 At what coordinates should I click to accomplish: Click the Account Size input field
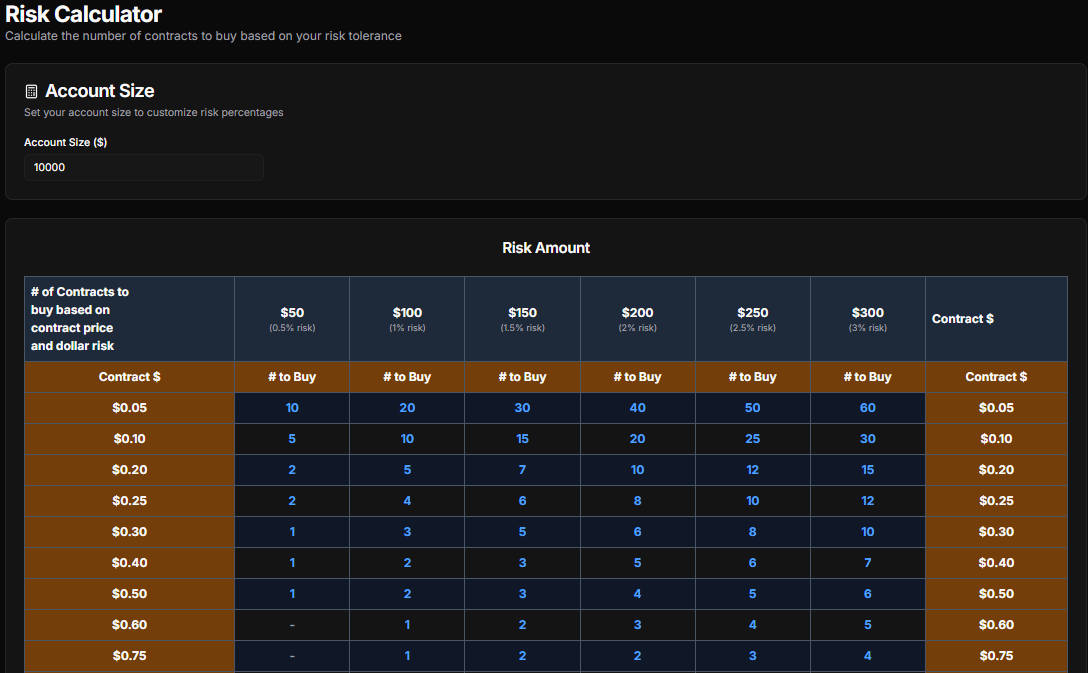tap(143, 167)
